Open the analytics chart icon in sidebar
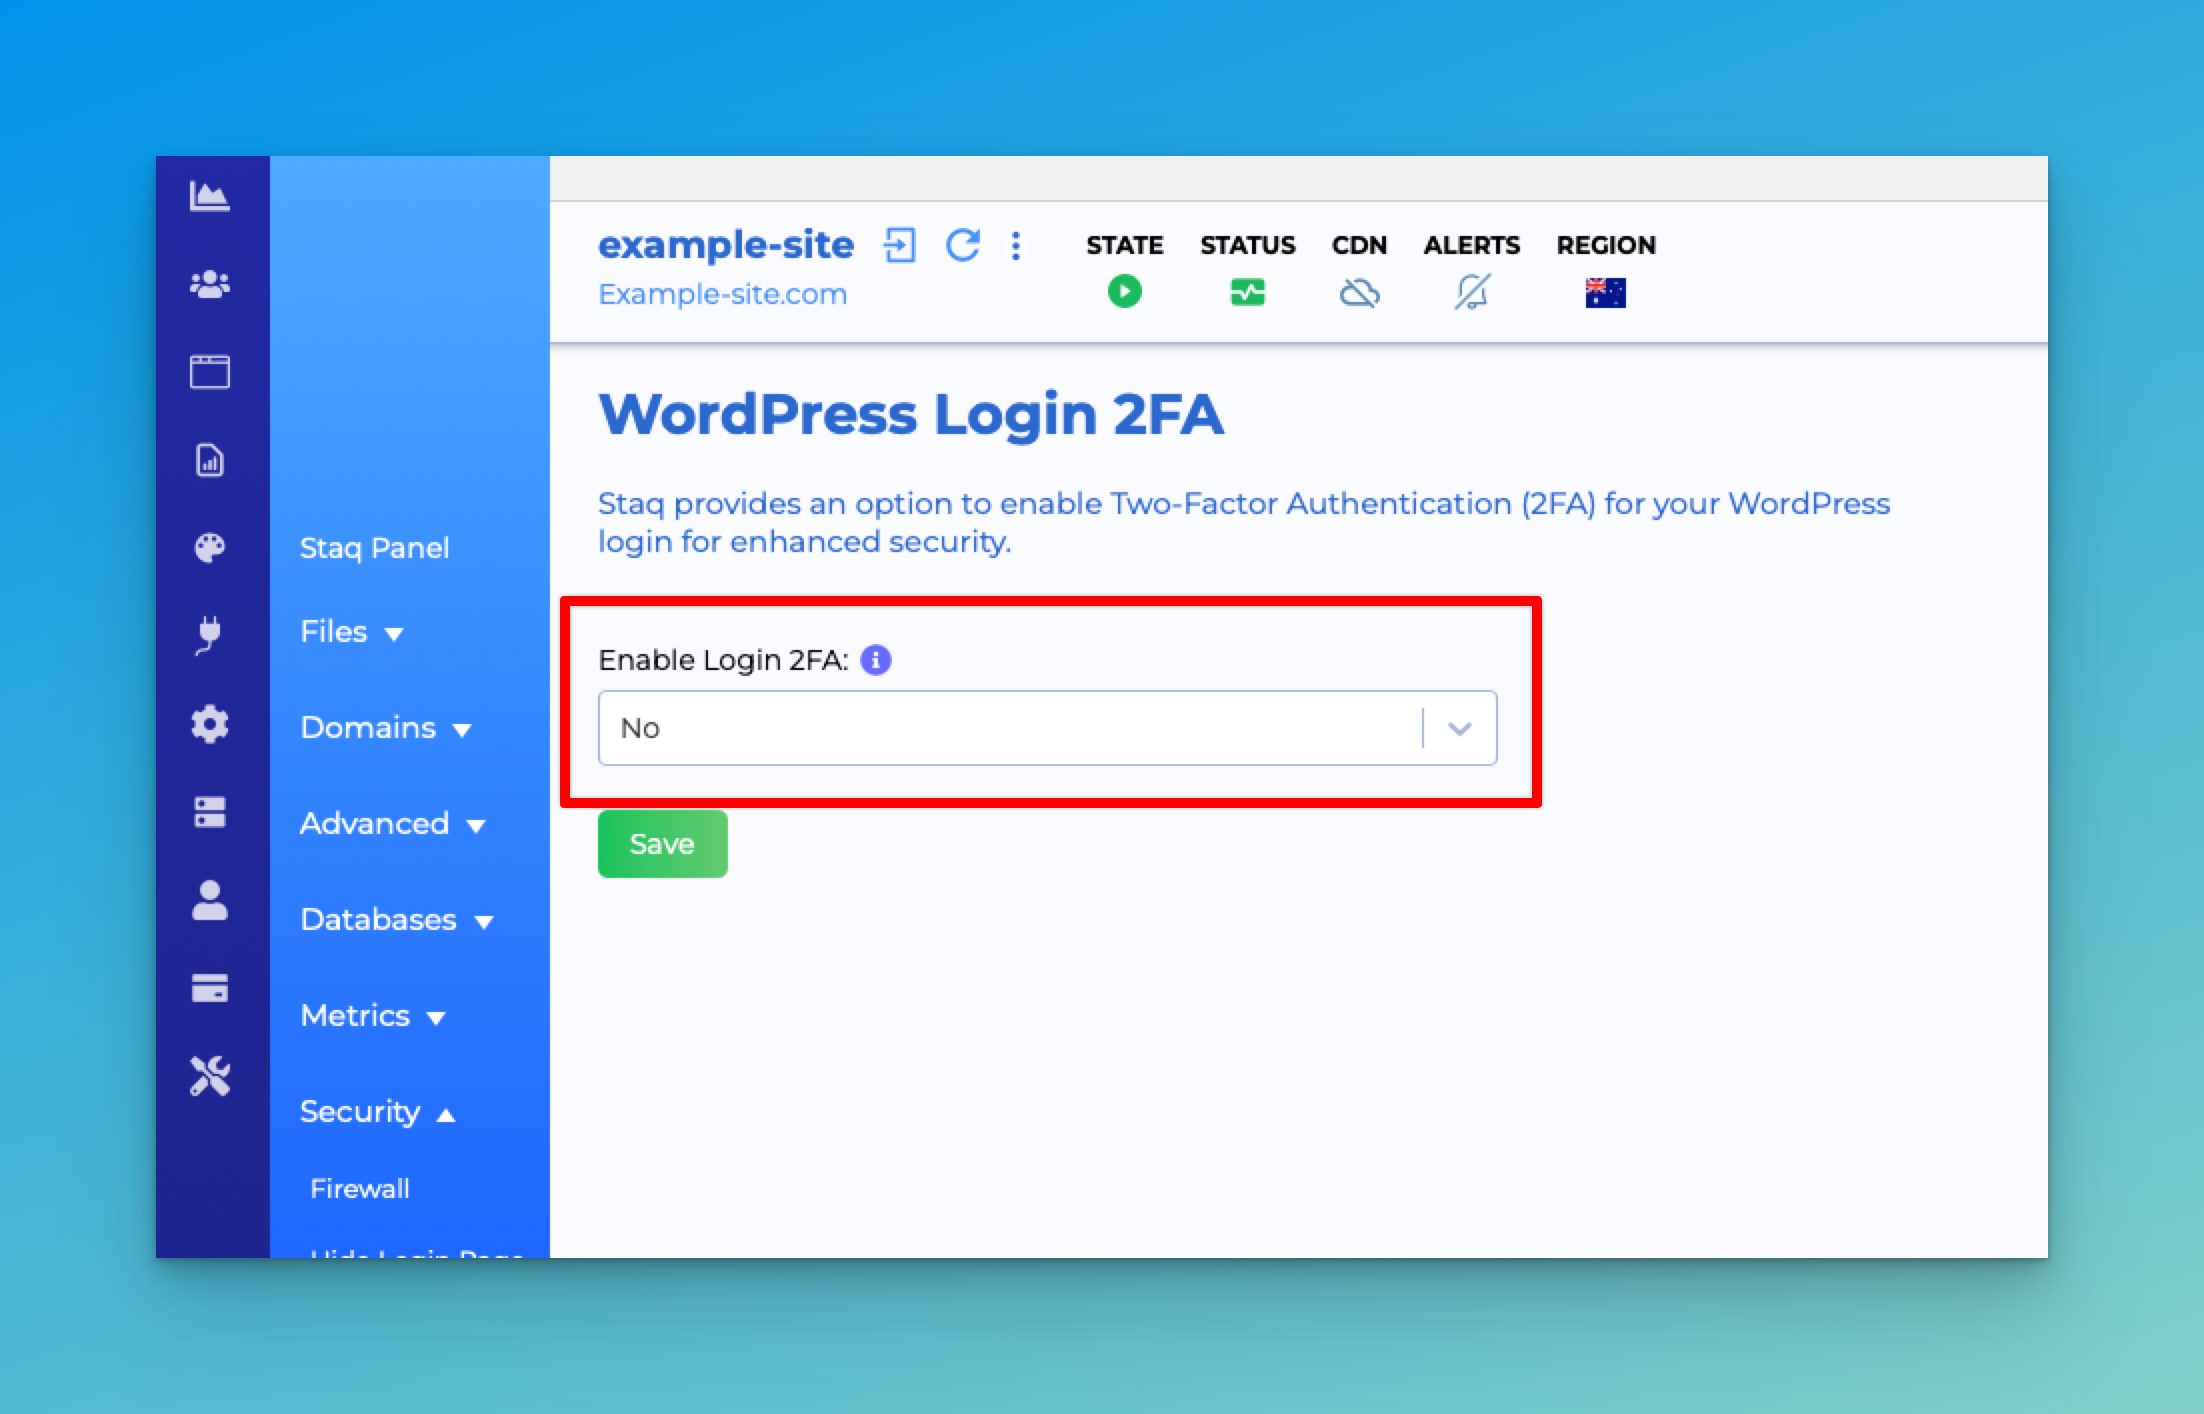Viewport: 2204px width, 1414px height. (x=210, y=196)
